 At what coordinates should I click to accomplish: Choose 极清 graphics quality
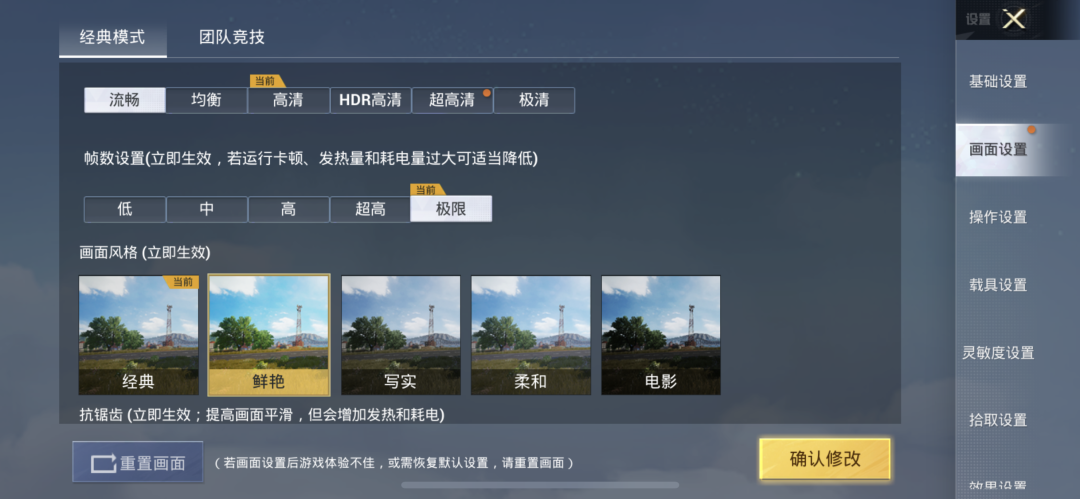(534, 100)
